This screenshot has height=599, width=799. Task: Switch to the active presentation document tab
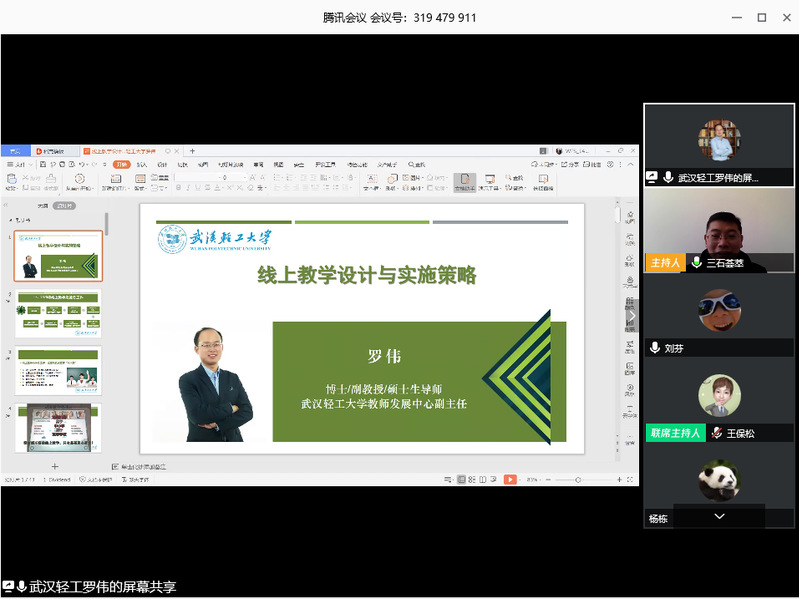pos(130,151)
